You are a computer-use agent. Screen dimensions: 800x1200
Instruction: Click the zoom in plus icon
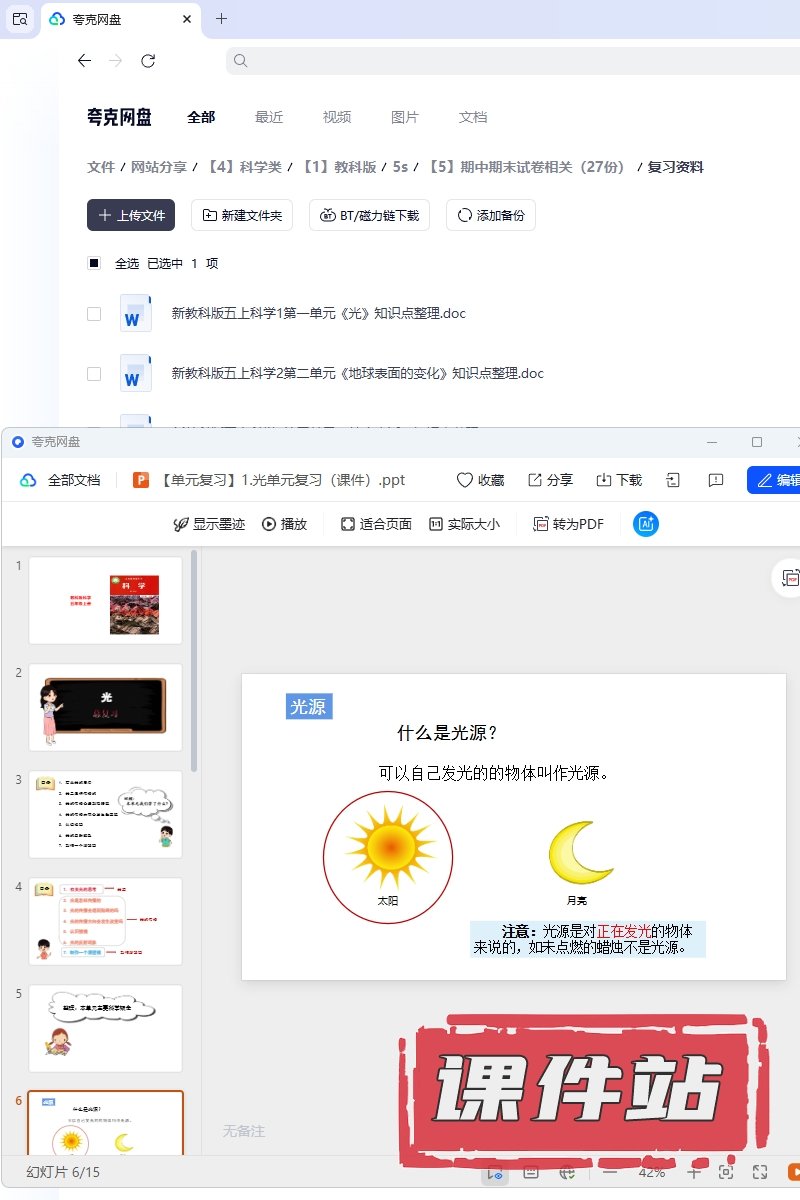coord(694,1172)
